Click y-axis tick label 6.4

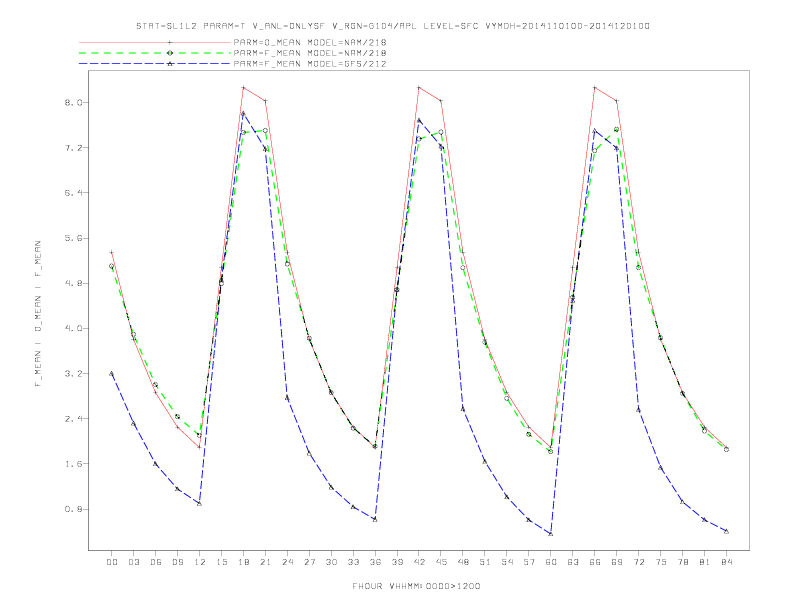(x=73, y=193)
